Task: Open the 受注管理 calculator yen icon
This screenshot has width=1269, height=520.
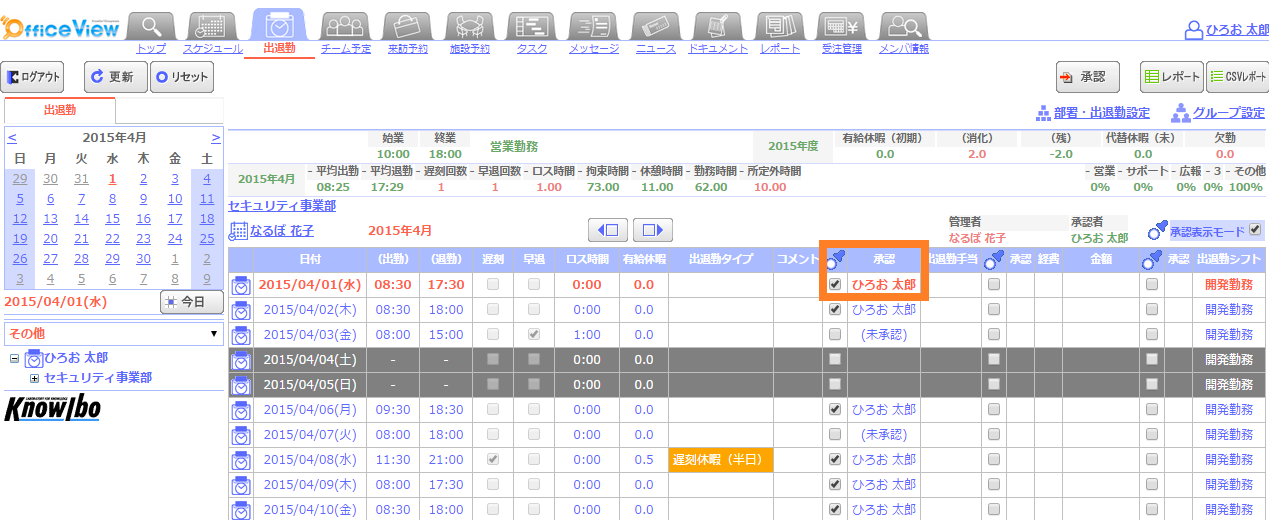Action: coord(841,25)
